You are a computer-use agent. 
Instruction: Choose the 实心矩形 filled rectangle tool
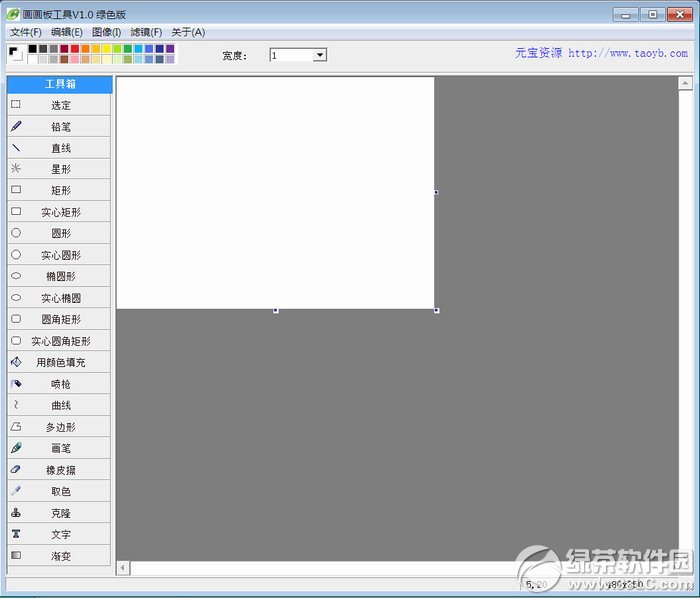pyautogui.click(x=59, y=212)
